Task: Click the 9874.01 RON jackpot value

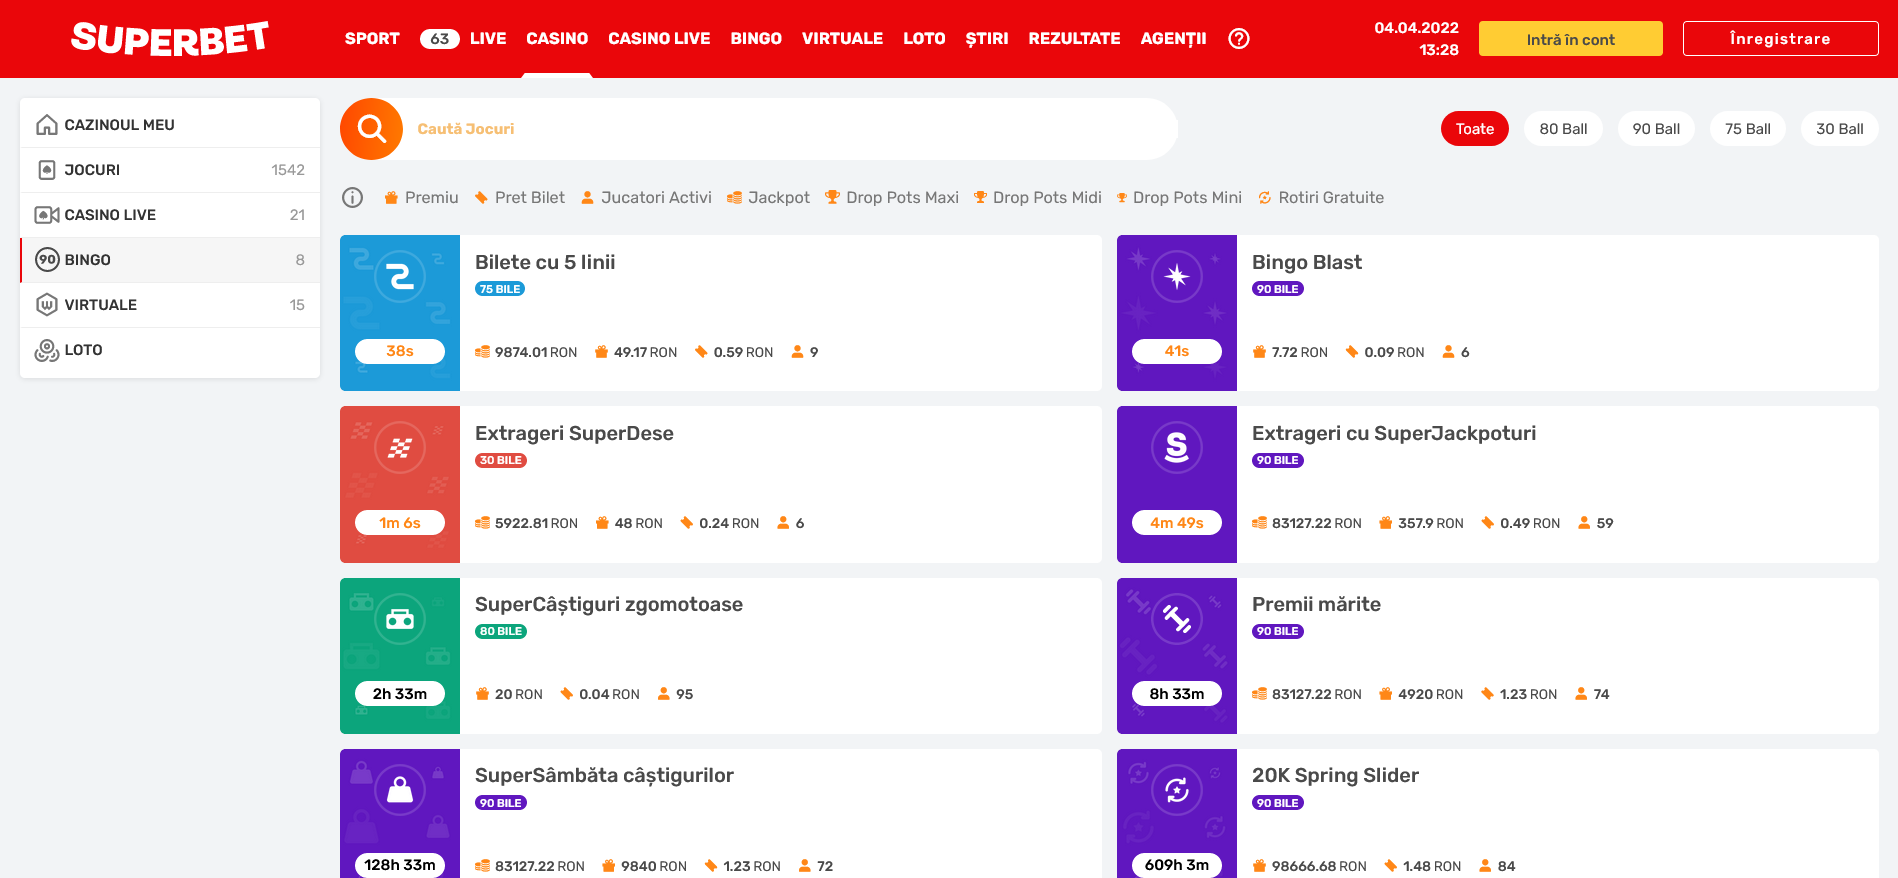Action: pyautogui.click(x=535, y=352)
